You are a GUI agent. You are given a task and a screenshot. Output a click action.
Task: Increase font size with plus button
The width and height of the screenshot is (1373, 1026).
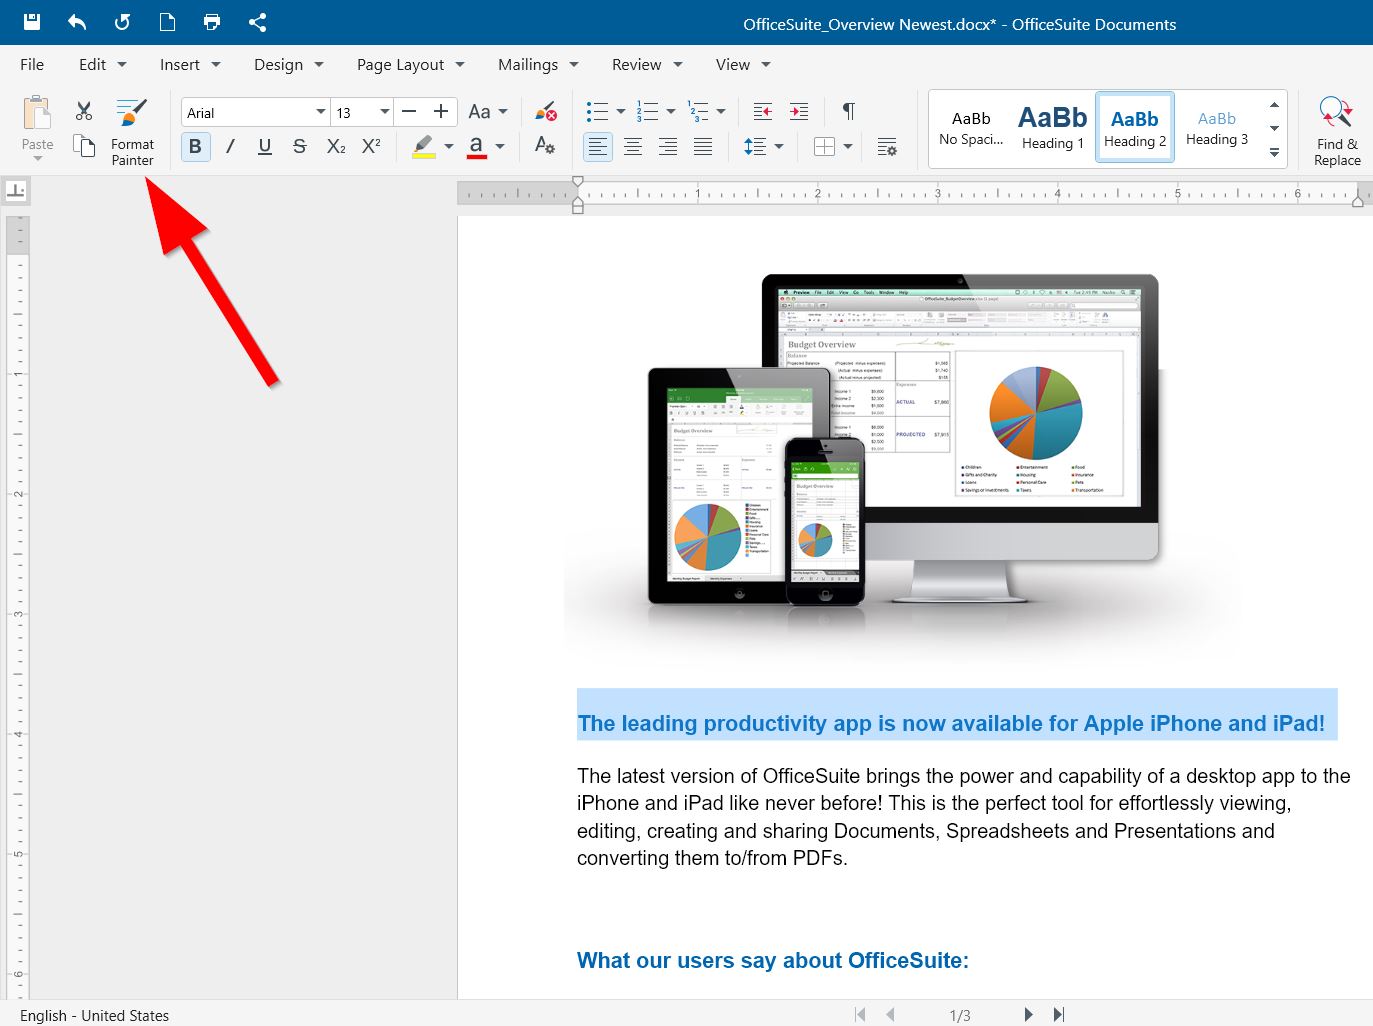click(x=441, y=111)
